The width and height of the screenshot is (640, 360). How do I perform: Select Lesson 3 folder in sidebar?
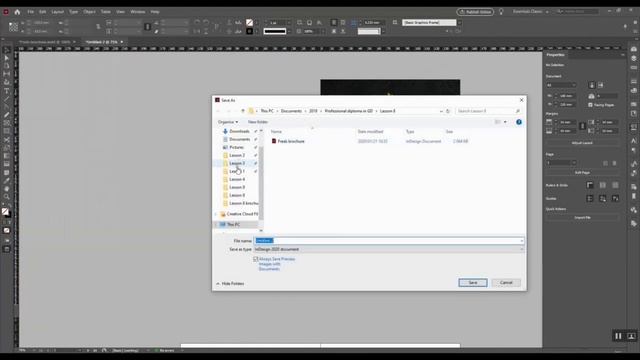pos(237,163)
